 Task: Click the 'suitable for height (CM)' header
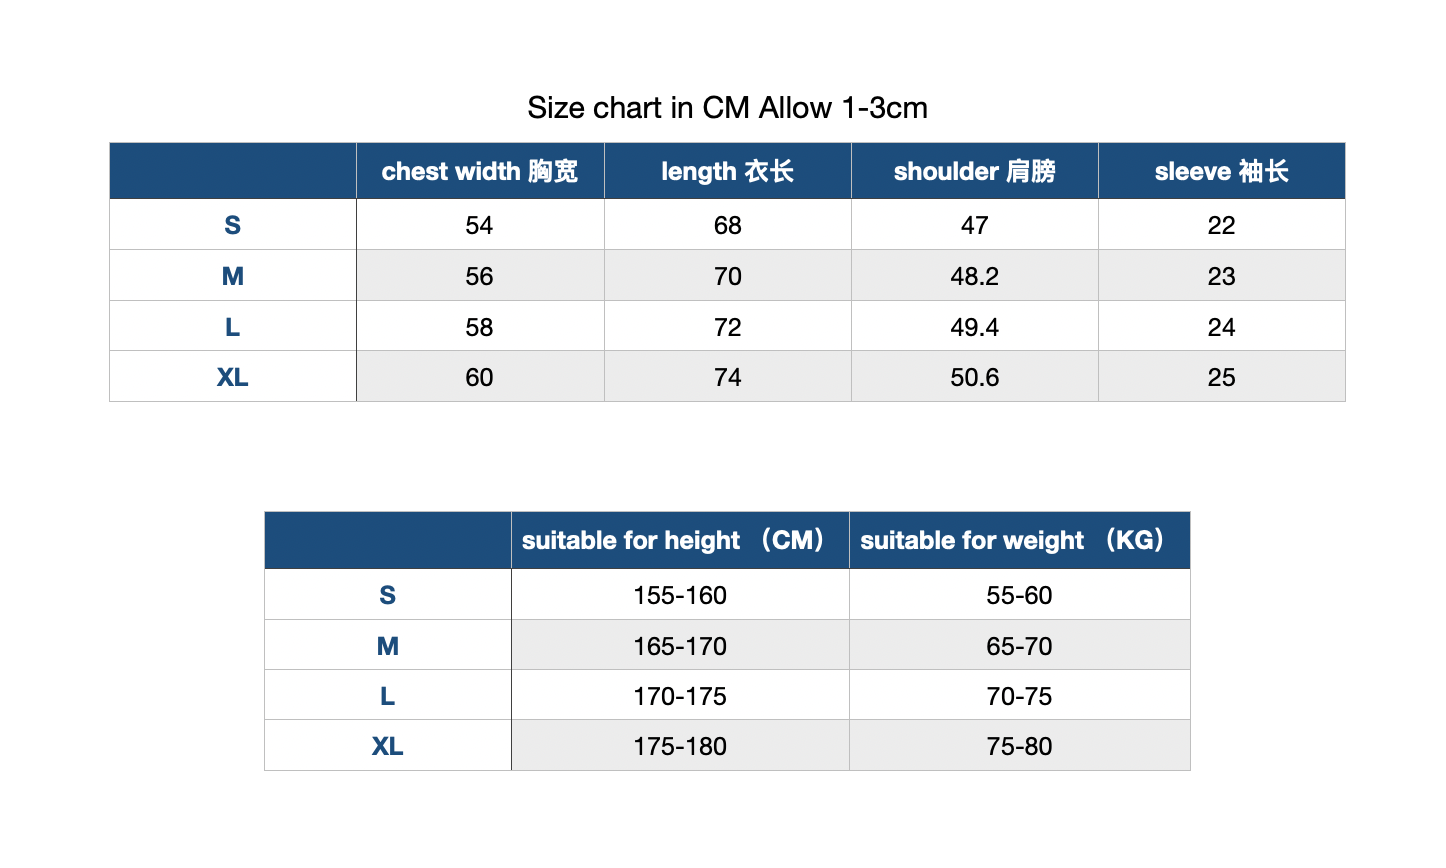coord(680,541)
